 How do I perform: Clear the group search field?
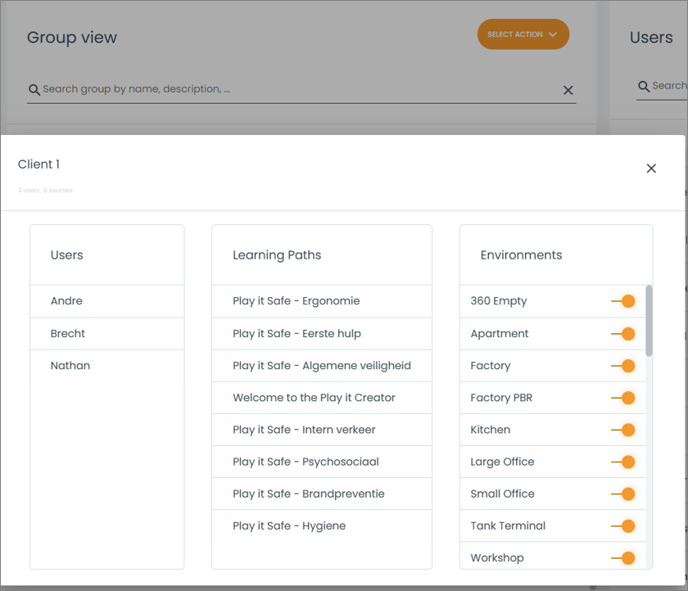pyautogui.click(x=568, y=90)
